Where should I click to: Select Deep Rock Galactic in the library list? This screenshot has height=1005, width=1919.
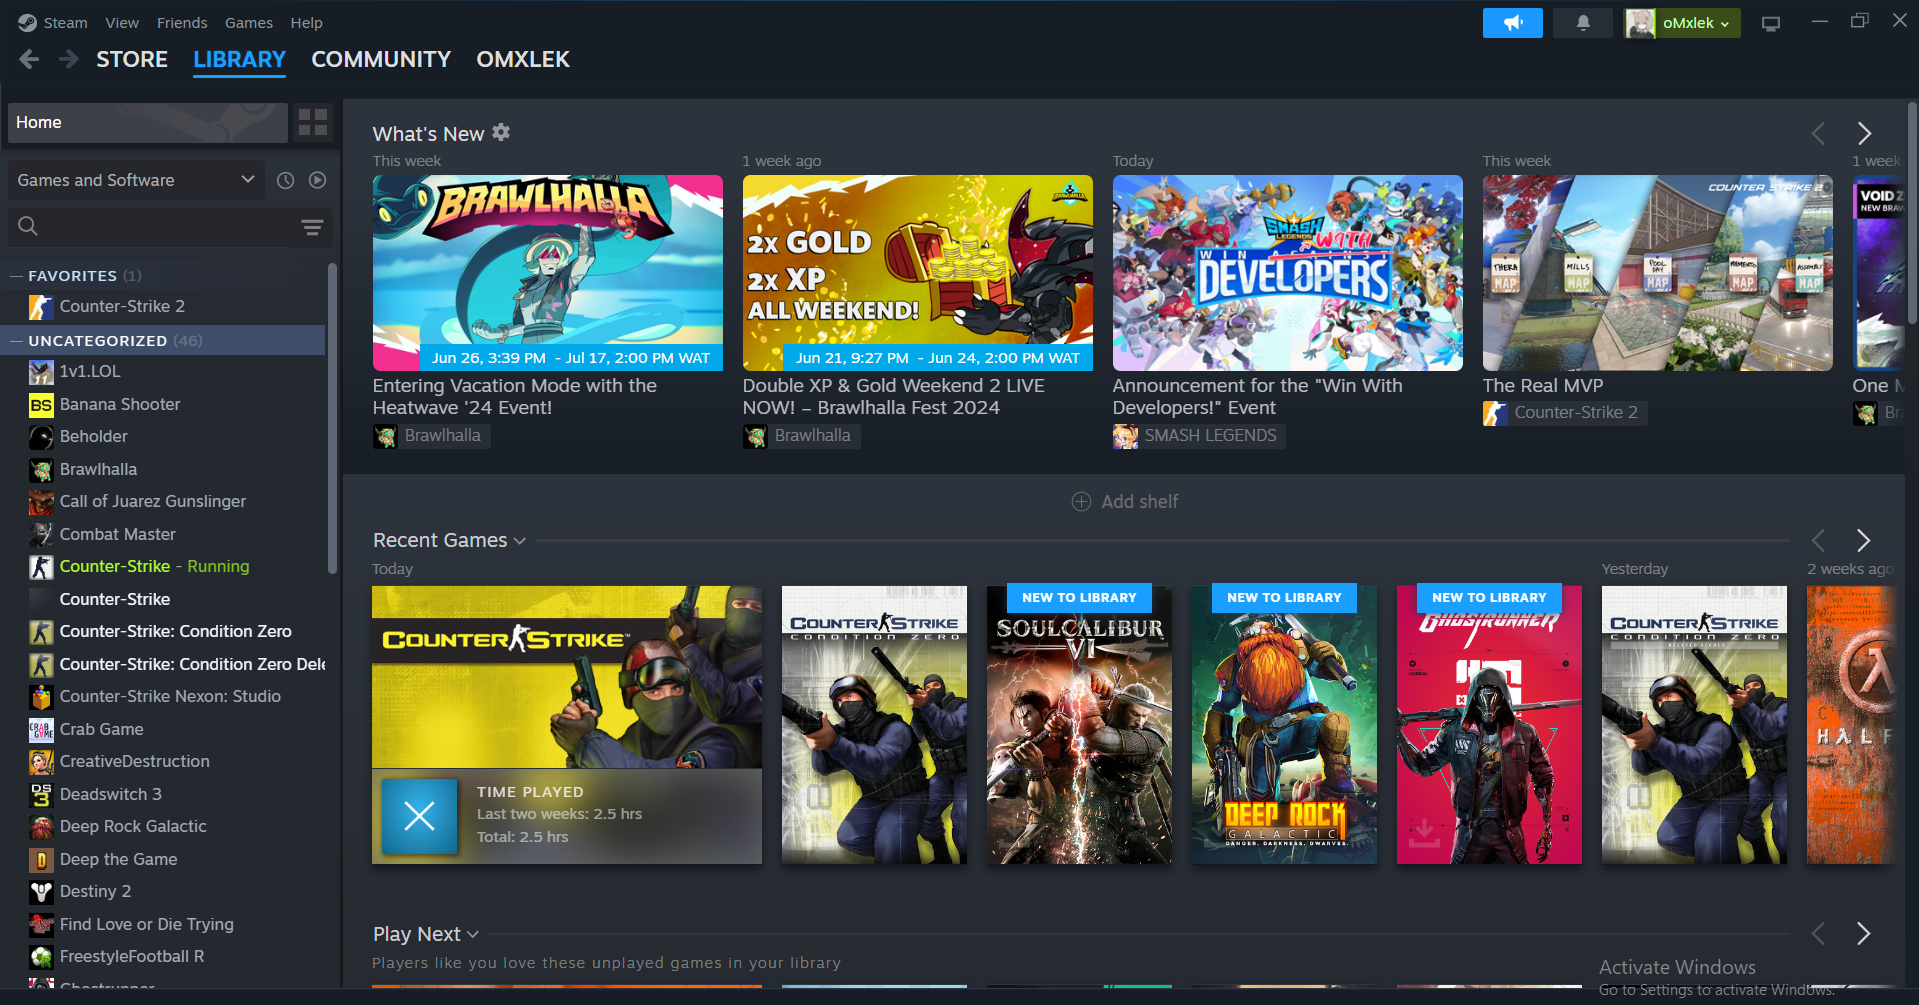pyautogui.click(x=133, y=826)
